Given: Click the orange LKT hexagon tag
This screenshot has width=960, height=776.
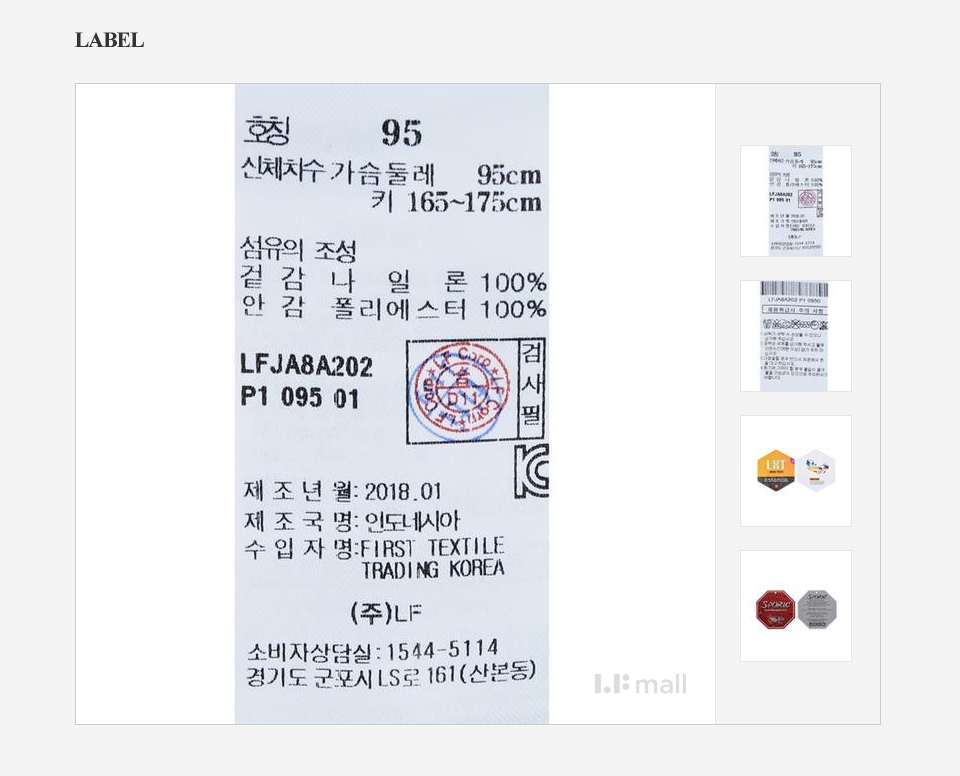Looking at the screenshot, I should tap(776, 470).
